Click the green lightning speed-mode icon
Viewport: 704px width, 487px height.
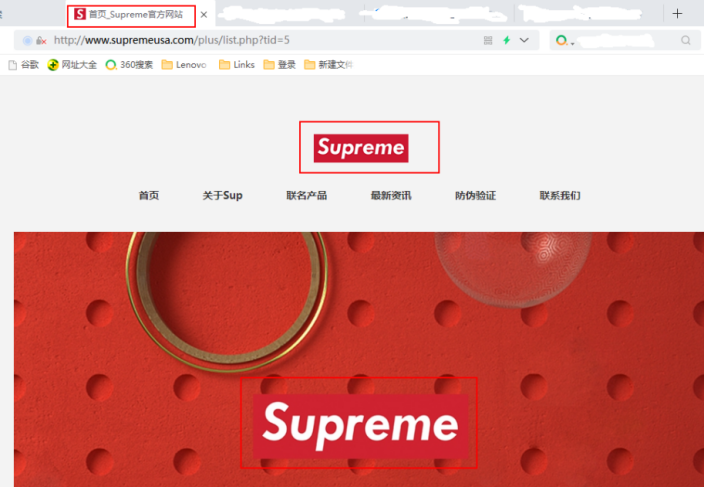[x=507, y=40]
